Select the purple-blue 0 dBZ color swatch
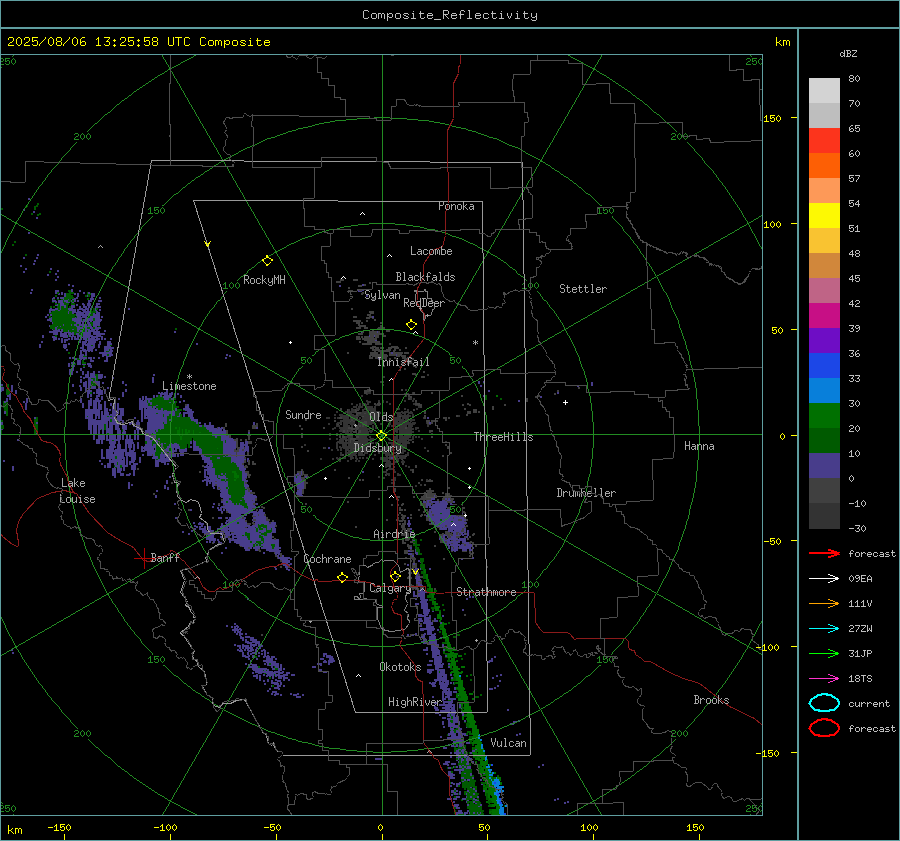900x841 pixels. tap(824, 465)
